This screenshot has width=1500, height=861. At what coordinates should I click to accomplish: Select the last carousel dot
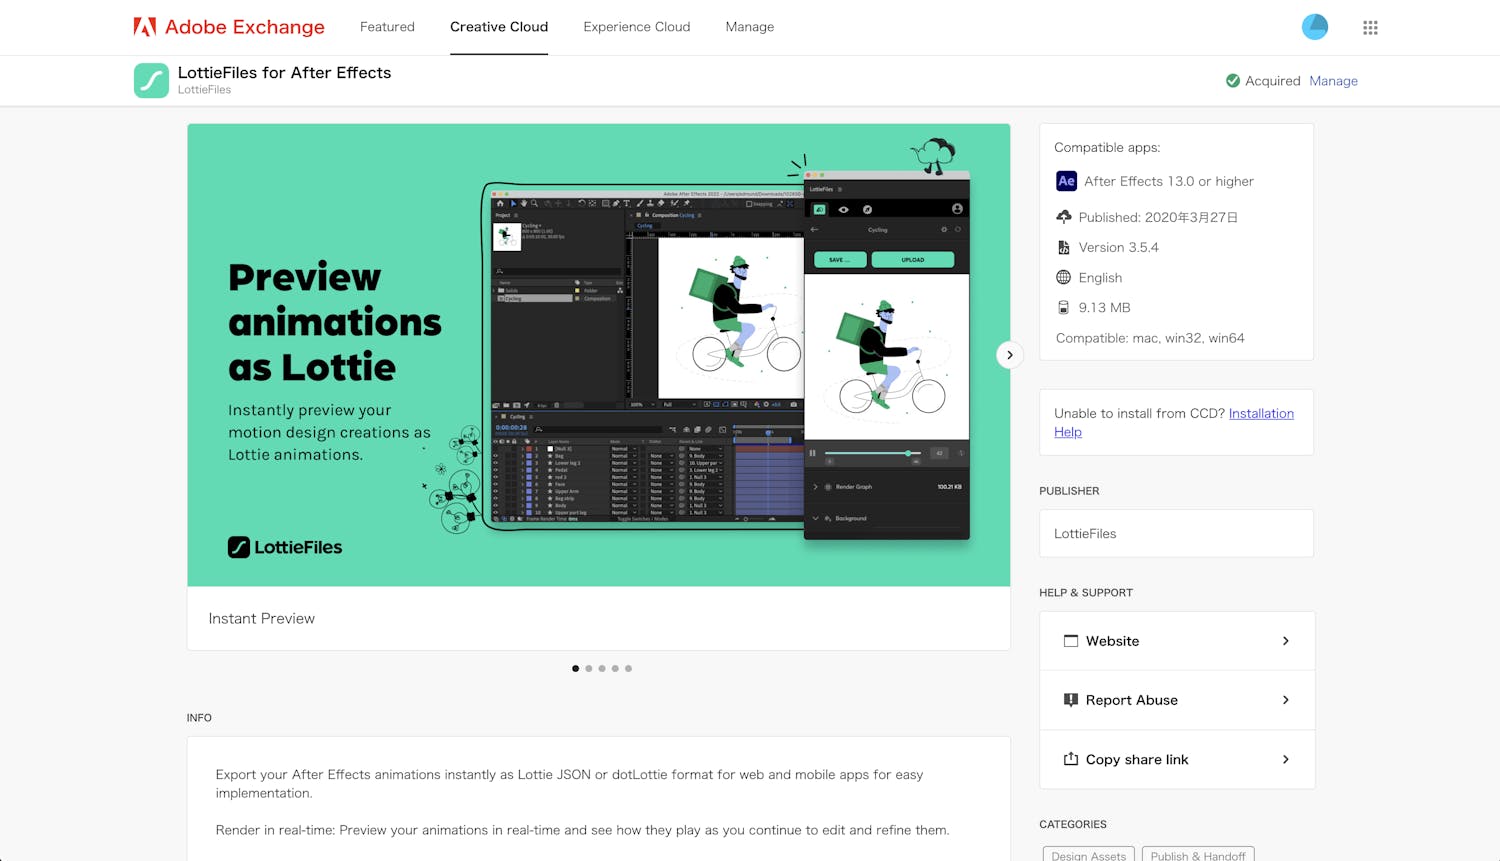click(x=628, y=668)
